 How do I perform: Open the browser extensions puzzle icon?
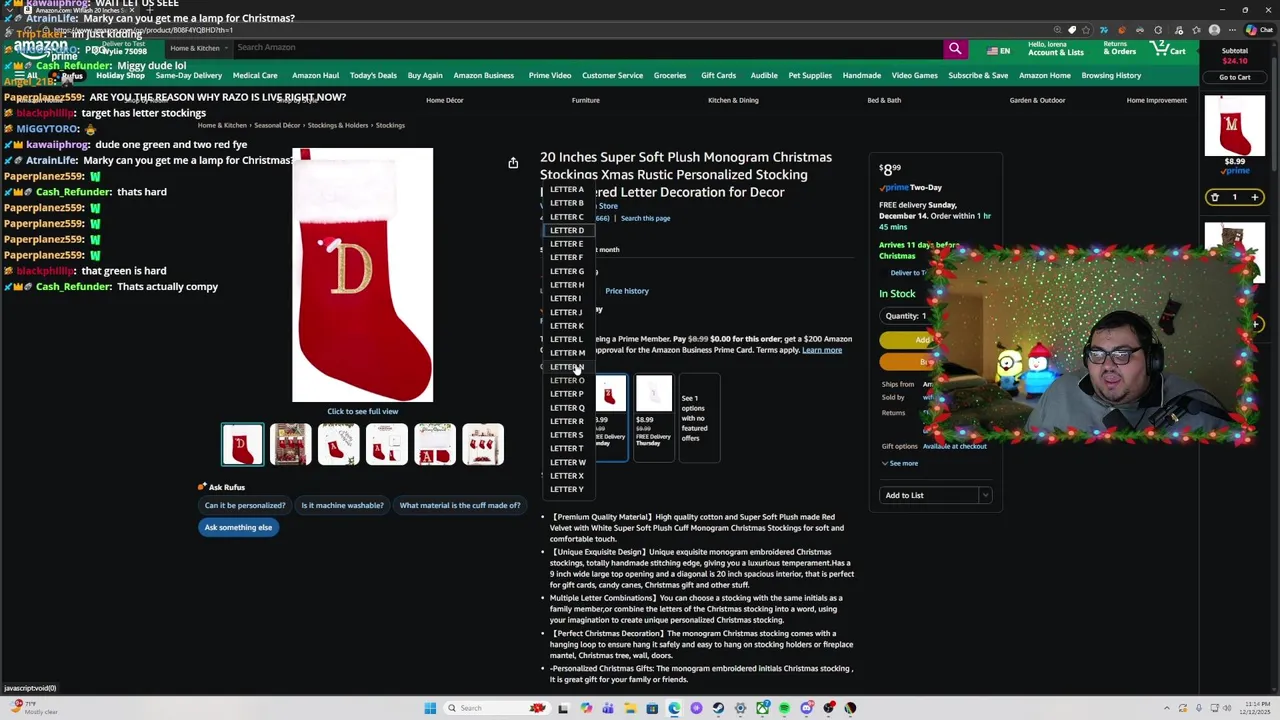1158,30
